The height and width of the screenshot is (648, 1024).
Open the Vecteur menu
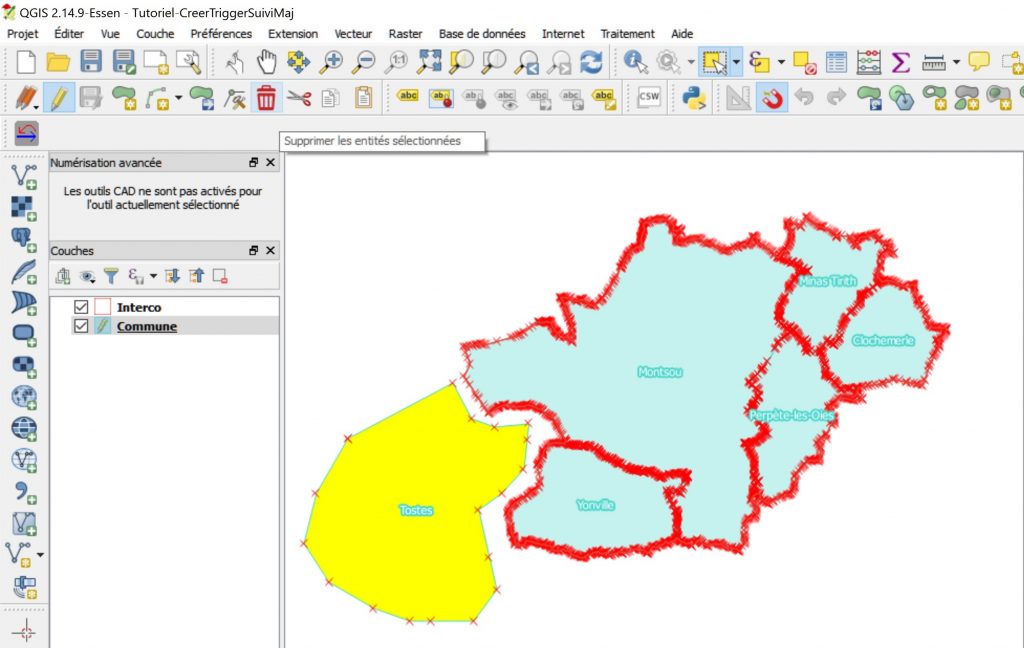point(353,33)
